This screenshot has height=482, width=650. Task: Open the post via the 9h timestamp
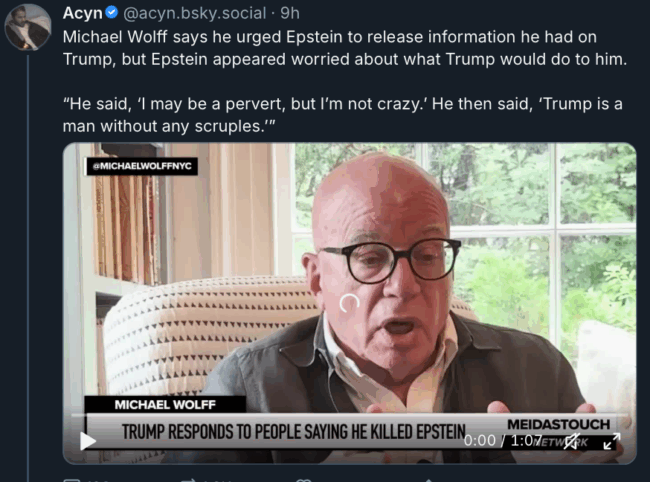coord(290,13)
